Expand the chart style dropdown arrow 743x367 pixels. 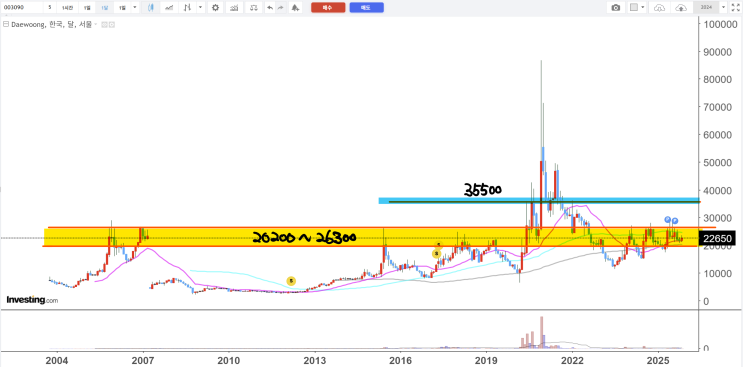point(200,8)
